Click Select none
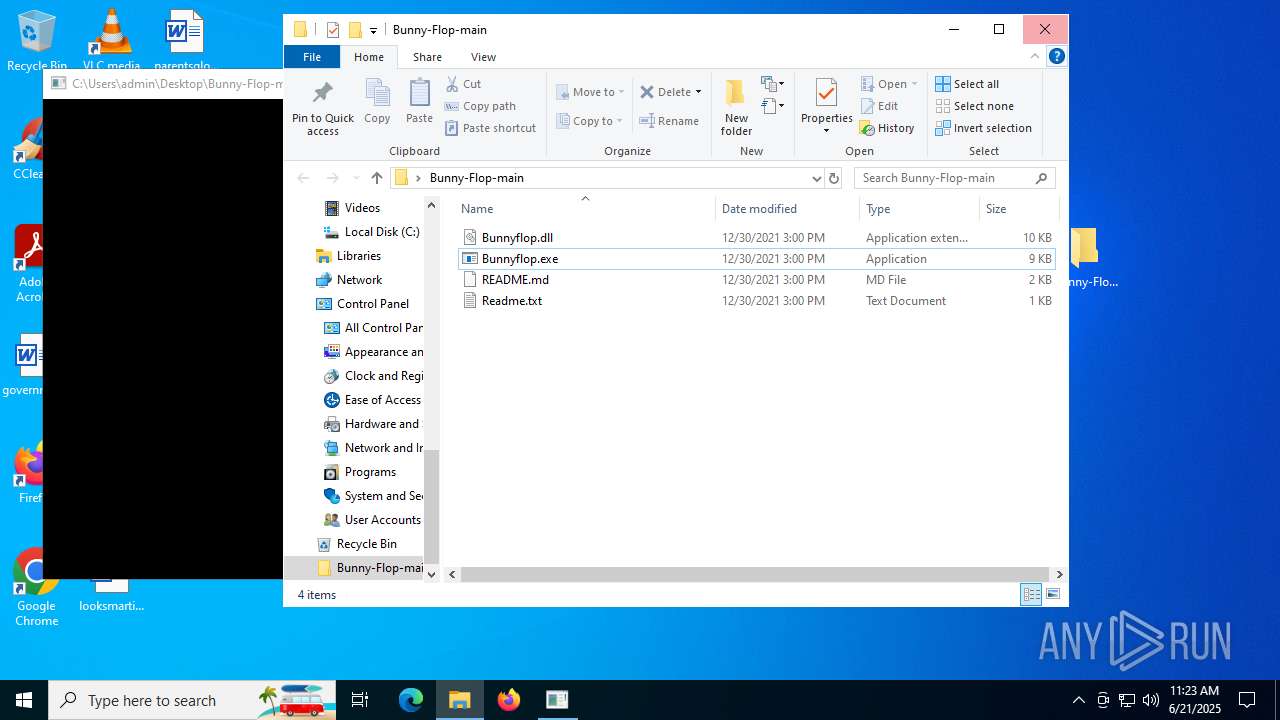Screen dimensions: 1280x720 tap(974, 106)
